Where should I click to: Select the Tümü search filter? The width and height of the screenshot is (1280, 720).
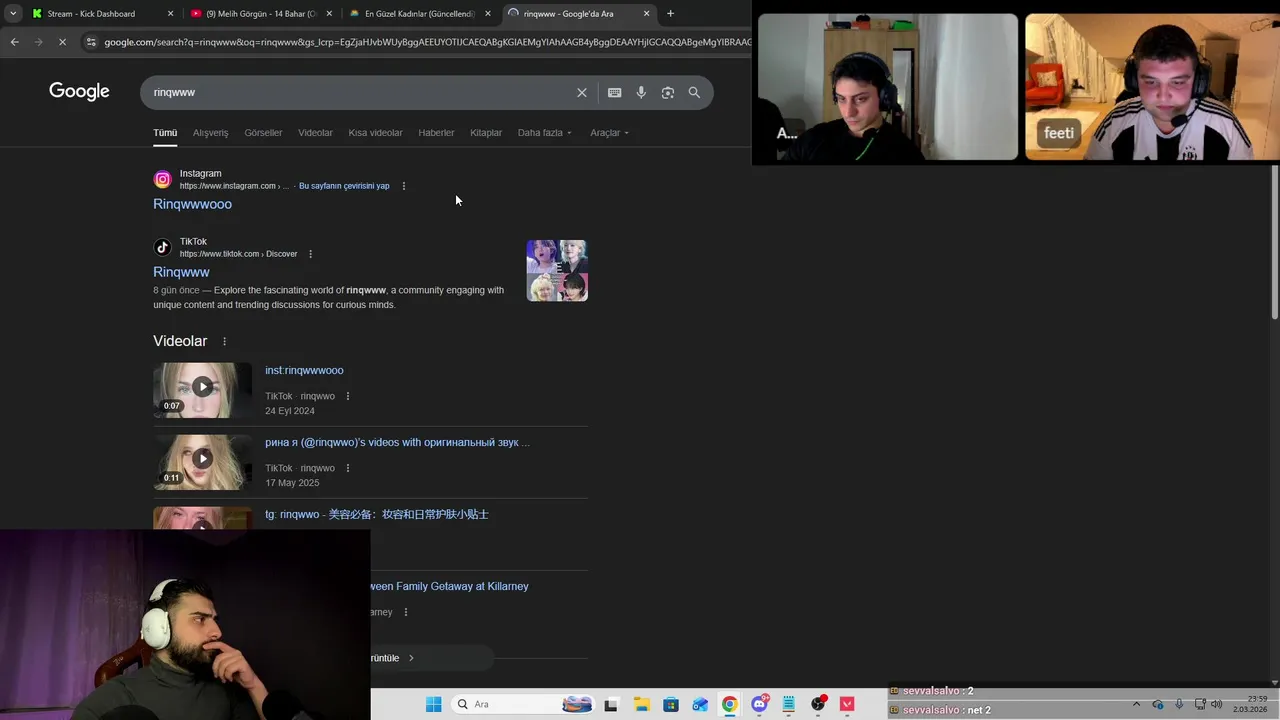point(165,133)
